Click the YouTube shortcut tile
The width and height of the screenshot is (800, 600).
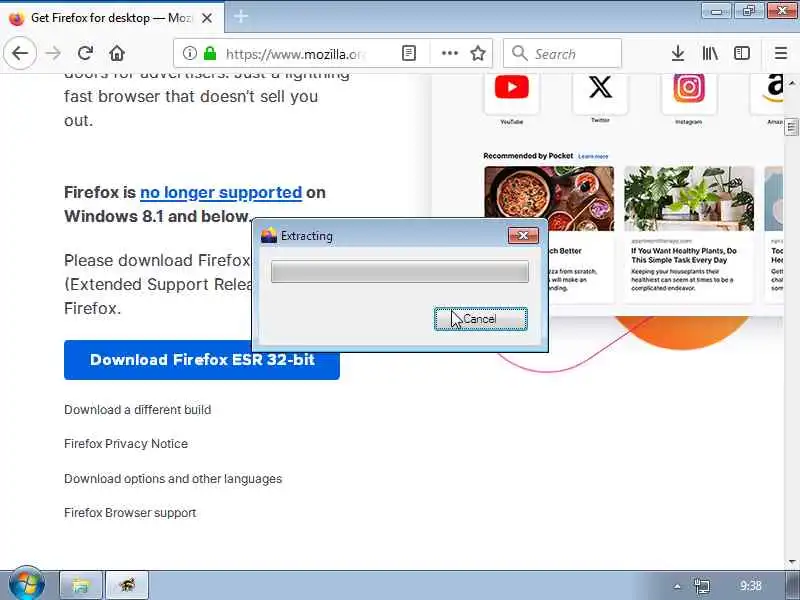pyautogui.click(x=511, y=93)
